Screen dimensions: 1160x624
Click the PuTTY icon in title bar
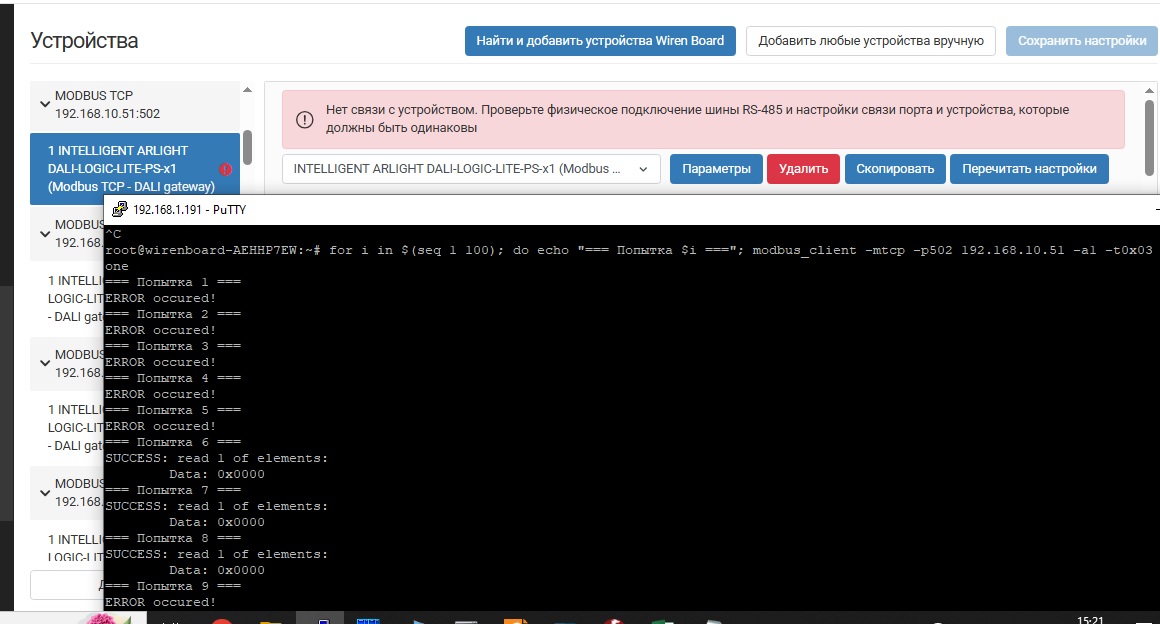coord(119,209)
